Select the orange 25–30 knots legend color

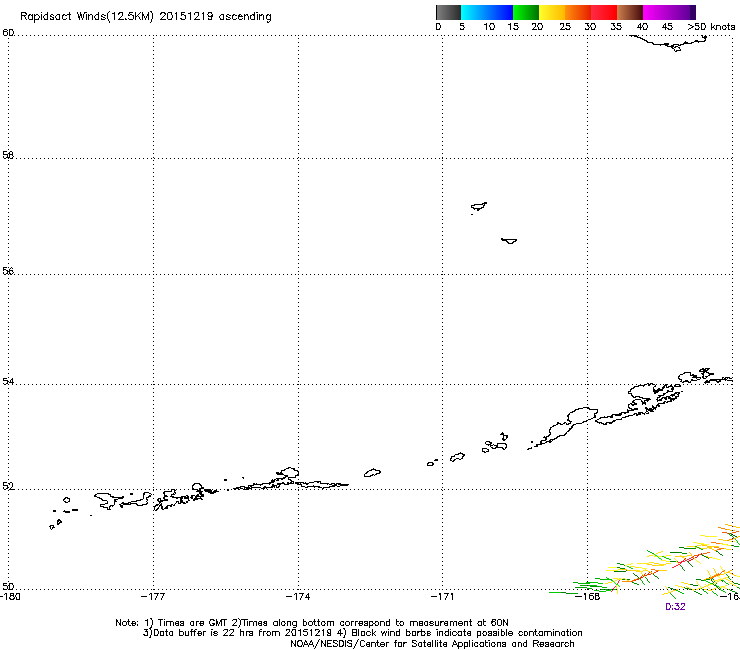(578, 12)
